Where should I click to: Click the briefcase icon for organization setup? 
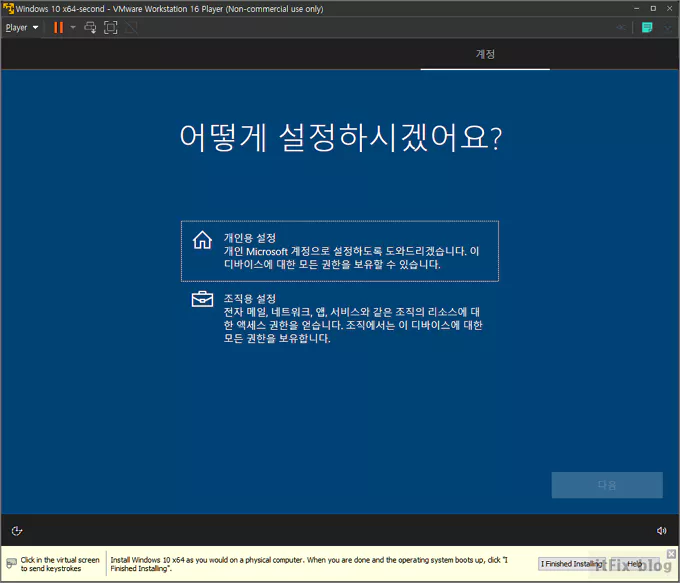click(x=202, y=299)
